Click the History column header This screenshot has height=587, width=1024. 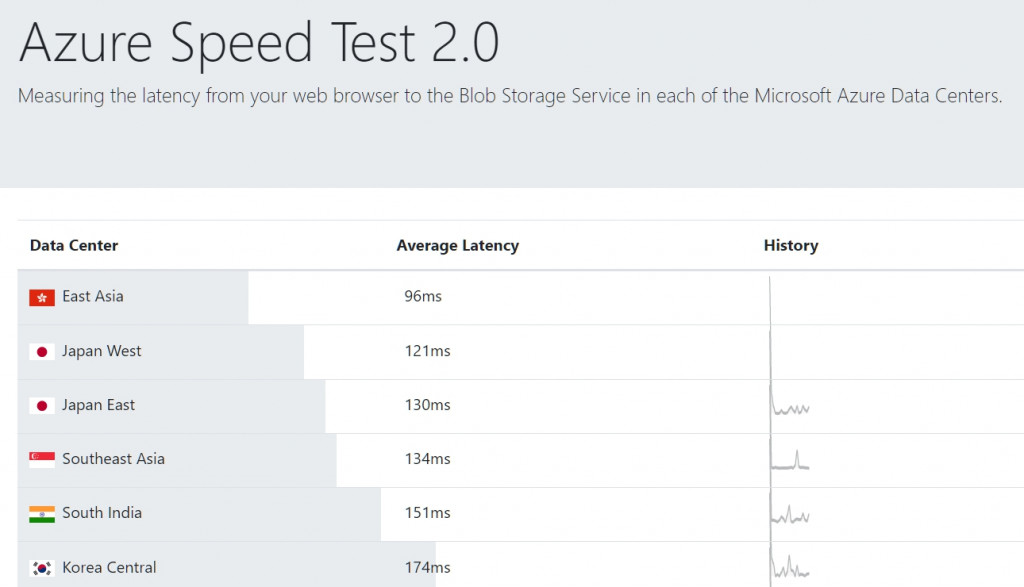(x=790, y=245)
